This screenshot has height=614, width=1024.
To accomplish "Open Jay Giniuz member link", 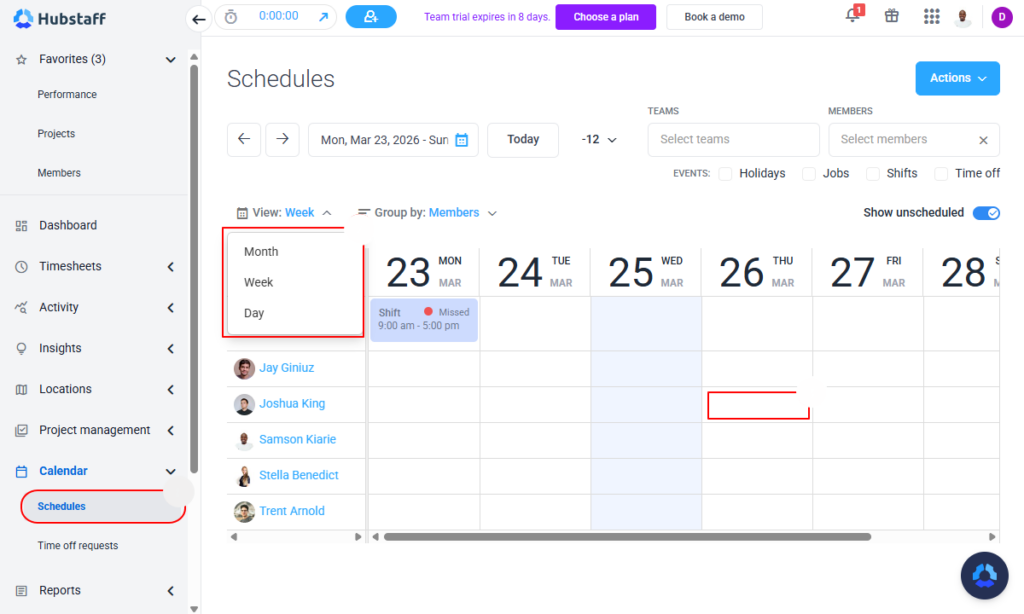I will tap(287, 368).
